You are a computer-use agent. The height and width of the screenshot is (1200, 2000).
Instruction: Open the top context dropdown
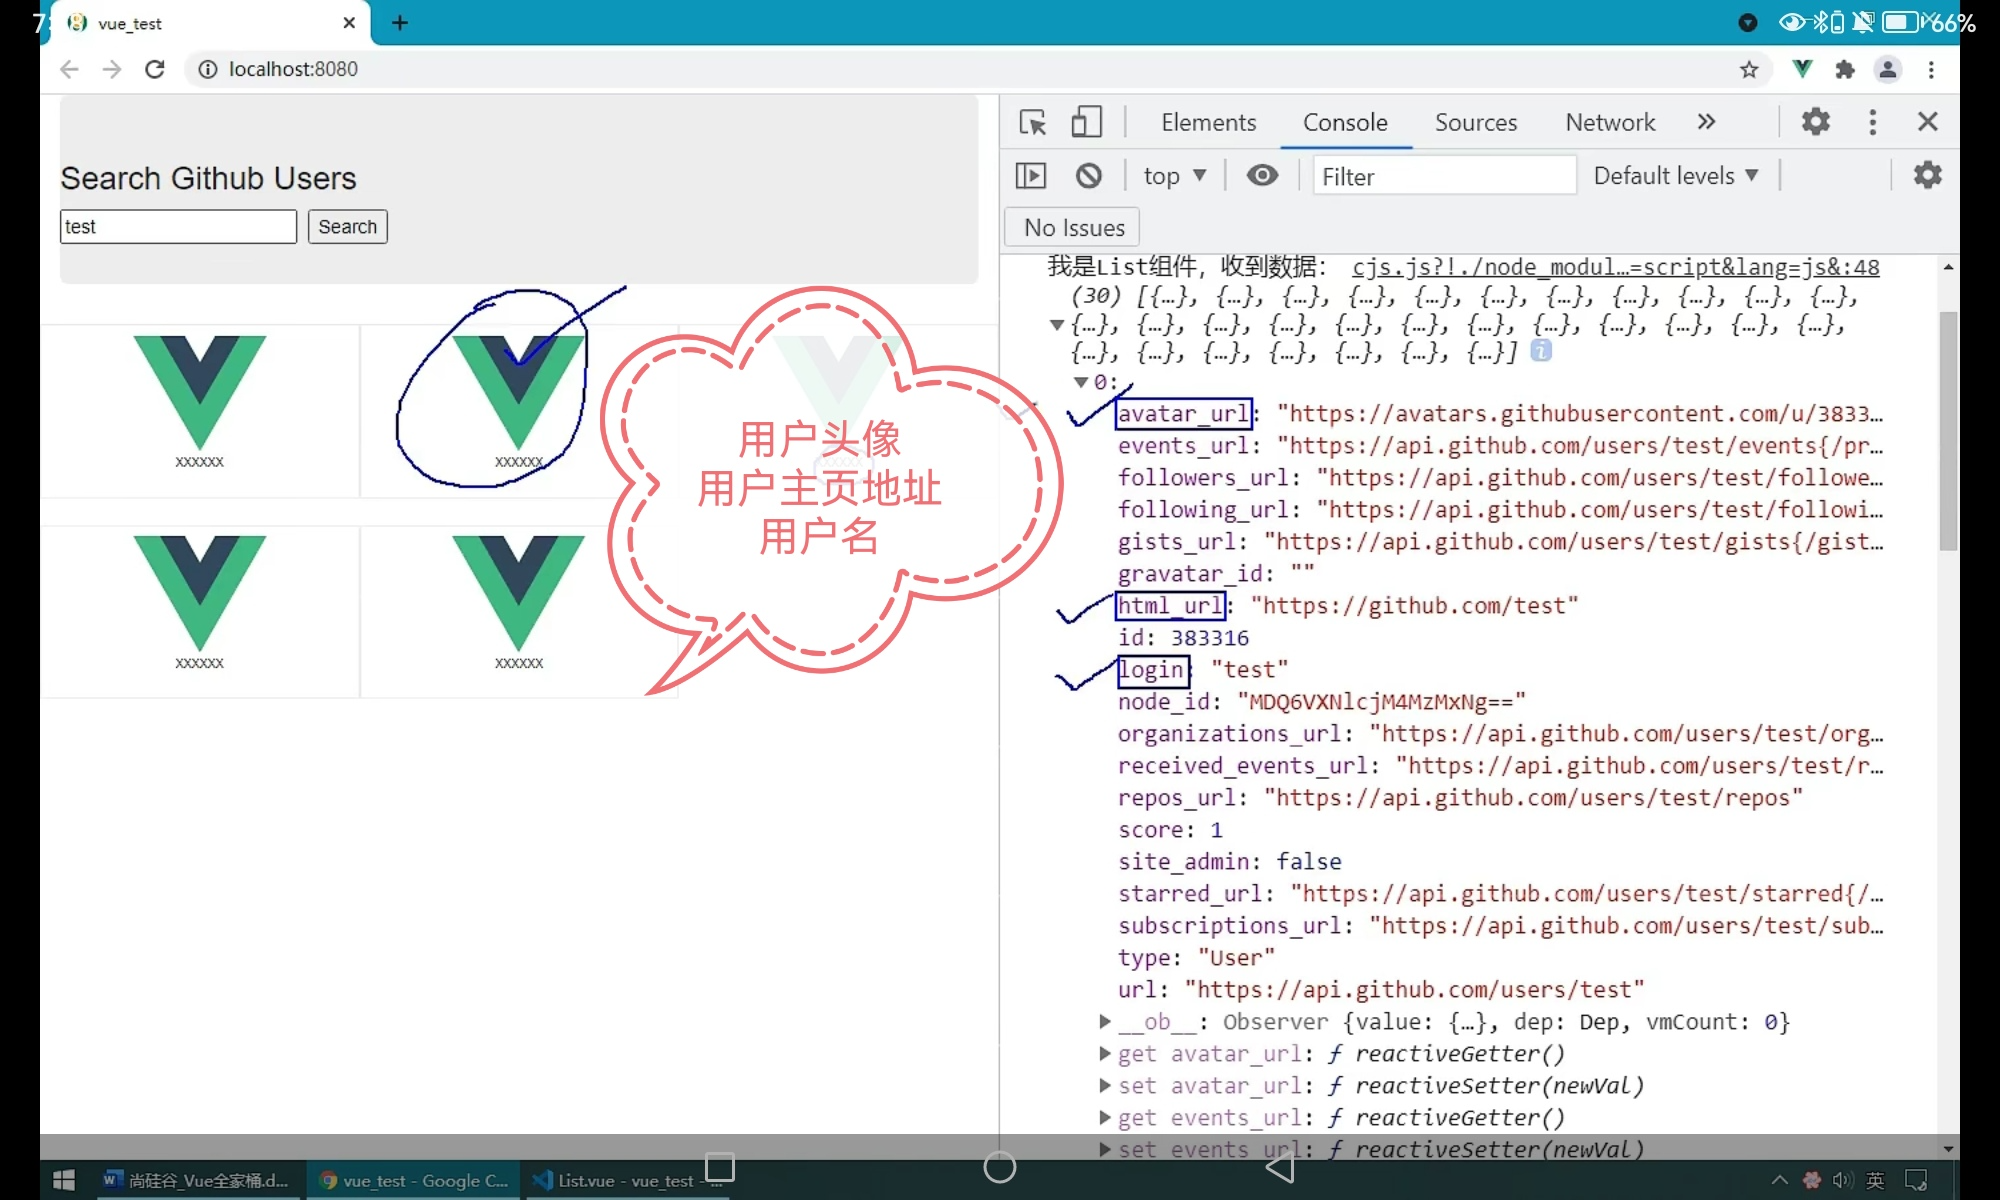(1174, 176)
